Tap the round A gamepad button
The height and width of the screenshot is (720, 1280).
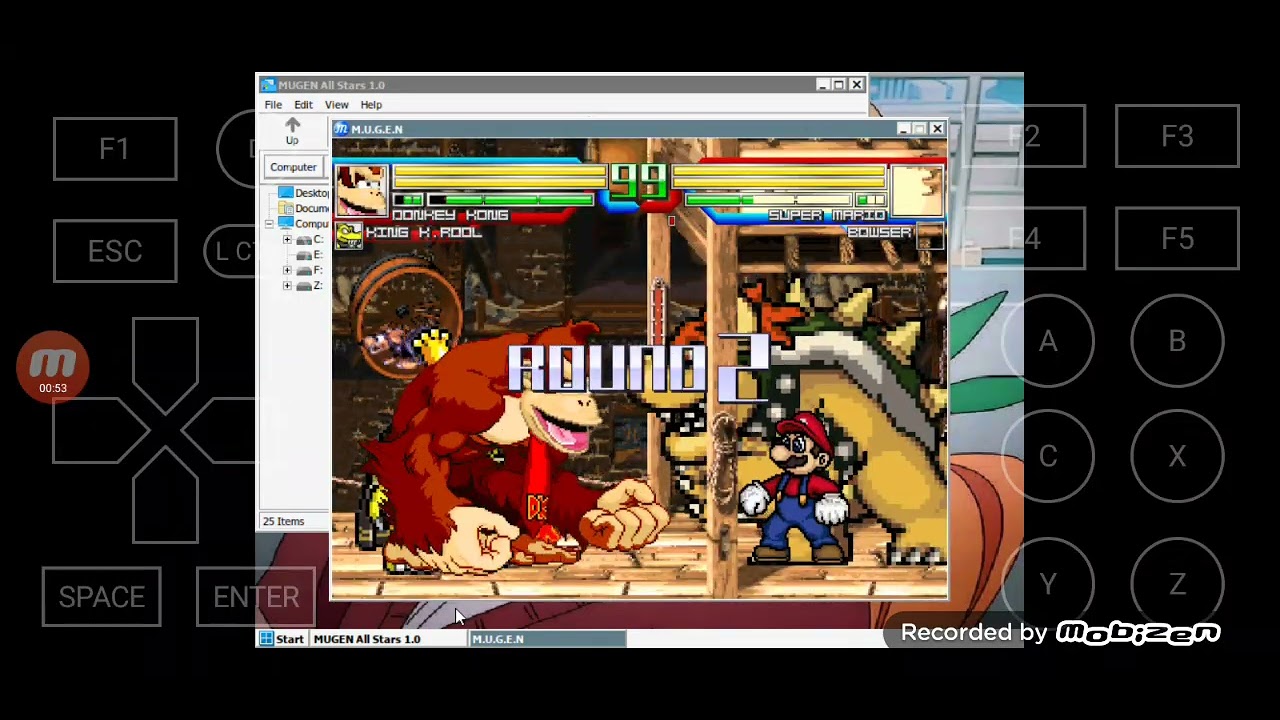tap(1047, 342)
